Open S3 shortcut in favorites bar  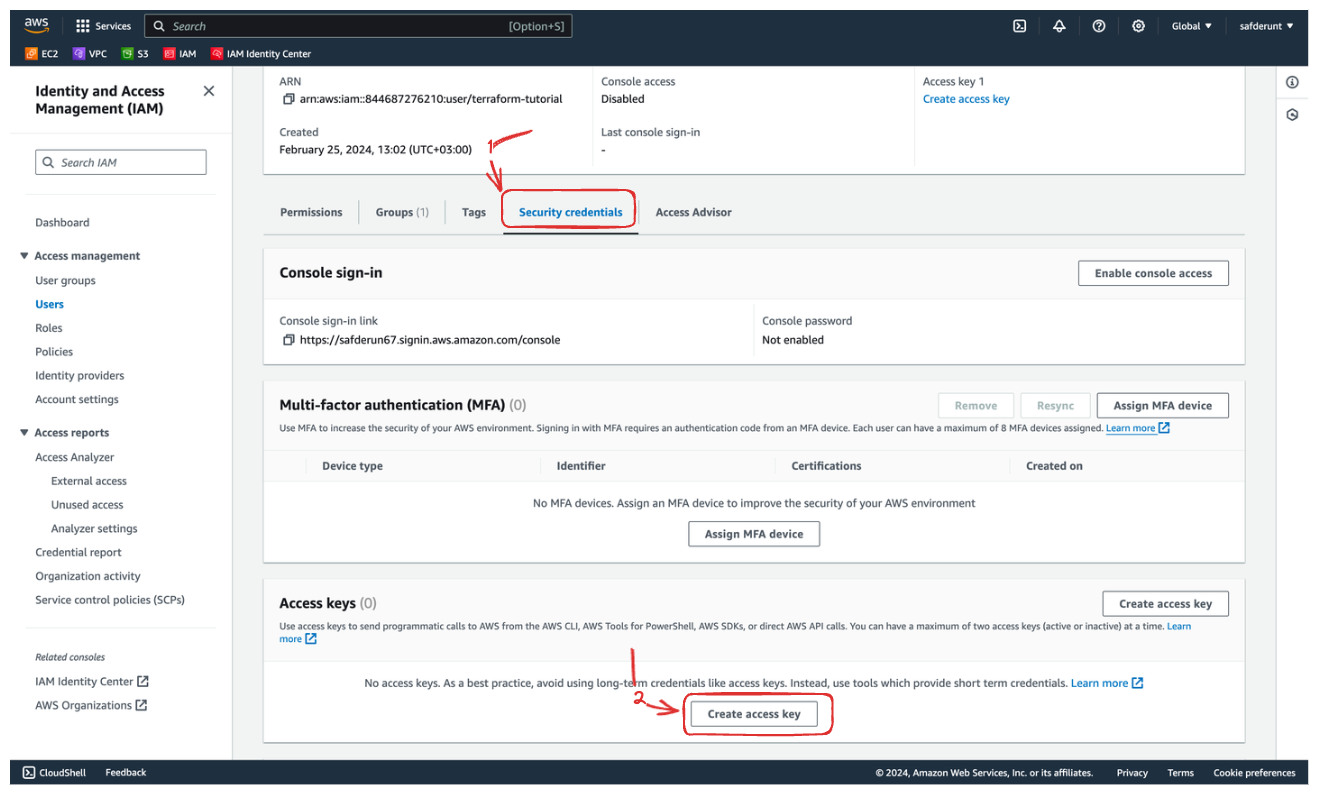tap(135, 54)
